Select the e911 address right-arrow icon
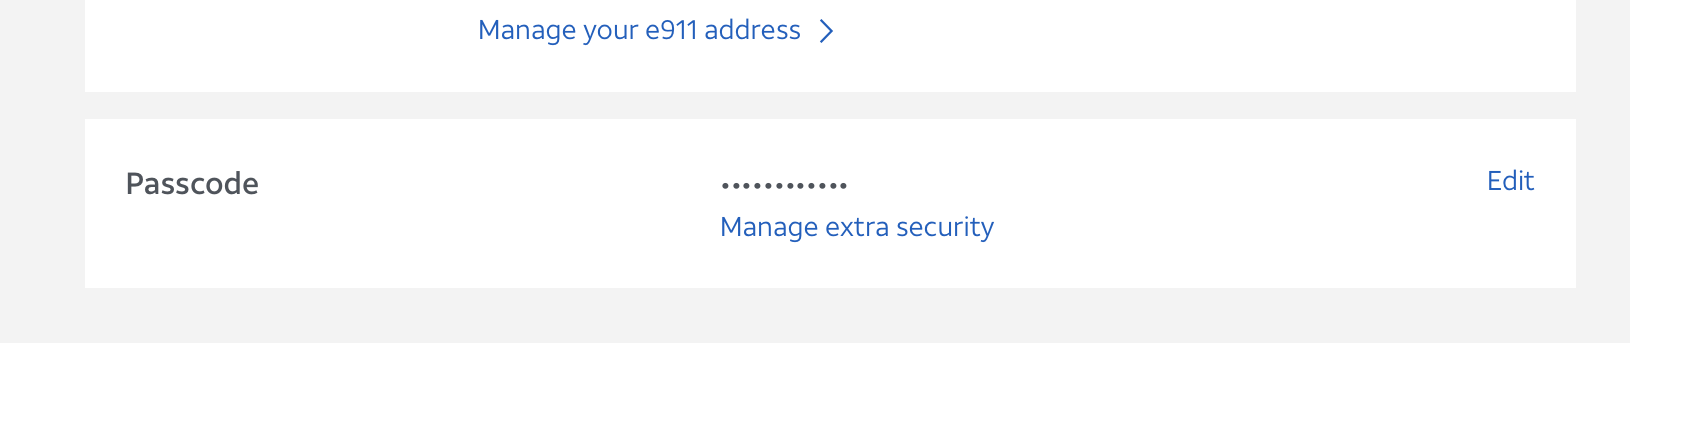This screenshot has height=424, width=1708. (826, 32)
